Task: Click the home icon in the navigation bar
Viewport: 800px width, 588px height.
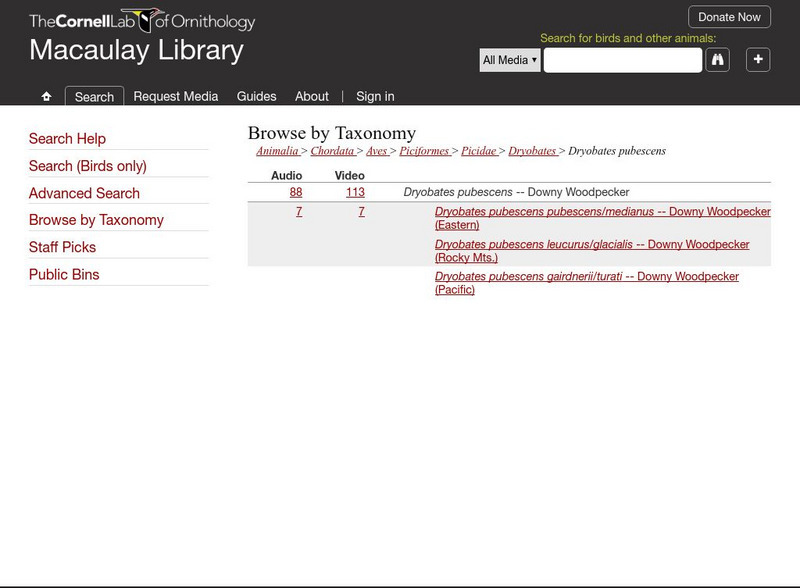Action: click(46, 96)
